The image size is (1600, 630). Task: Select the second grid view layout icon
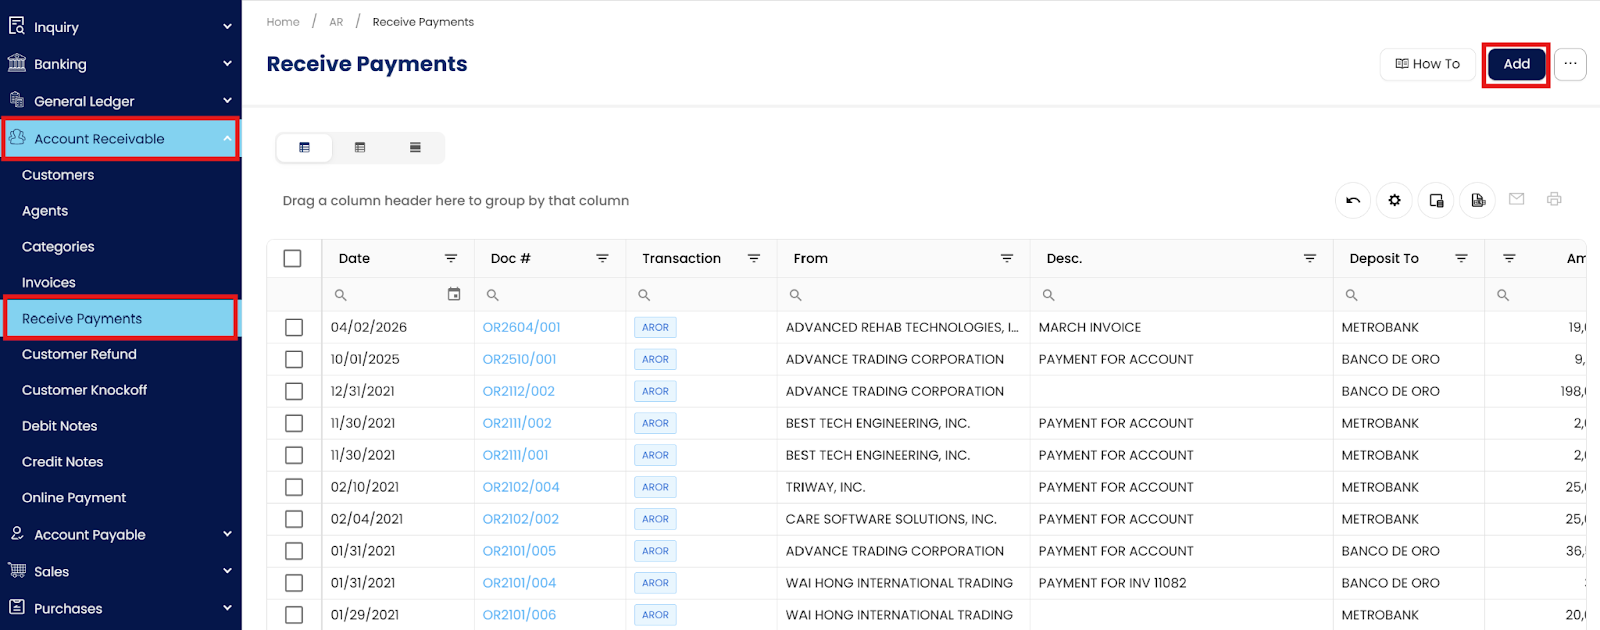[x=360, y=147]
